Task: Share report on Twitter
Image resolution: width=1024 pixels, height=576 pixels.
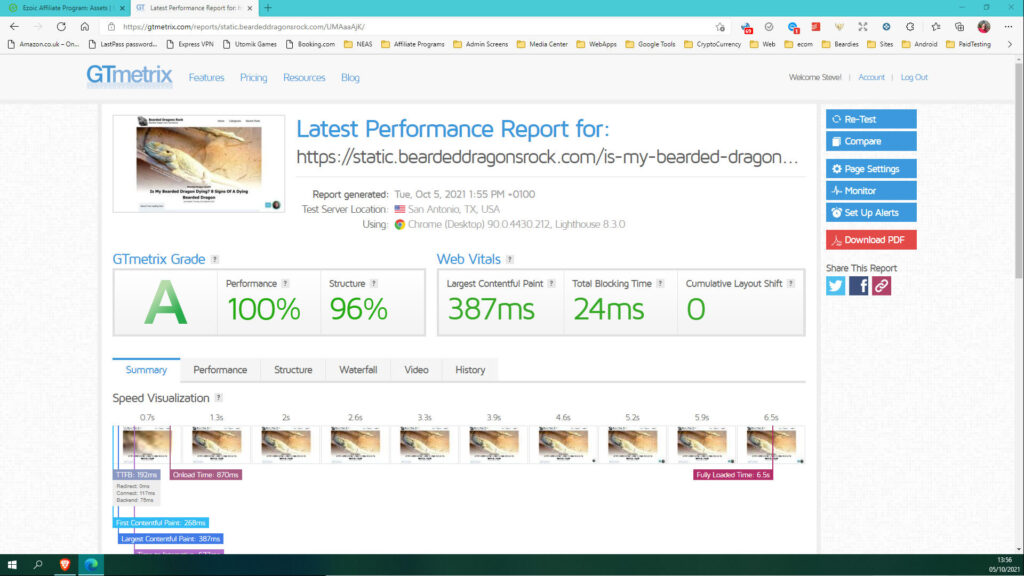Action: (835, 286)
